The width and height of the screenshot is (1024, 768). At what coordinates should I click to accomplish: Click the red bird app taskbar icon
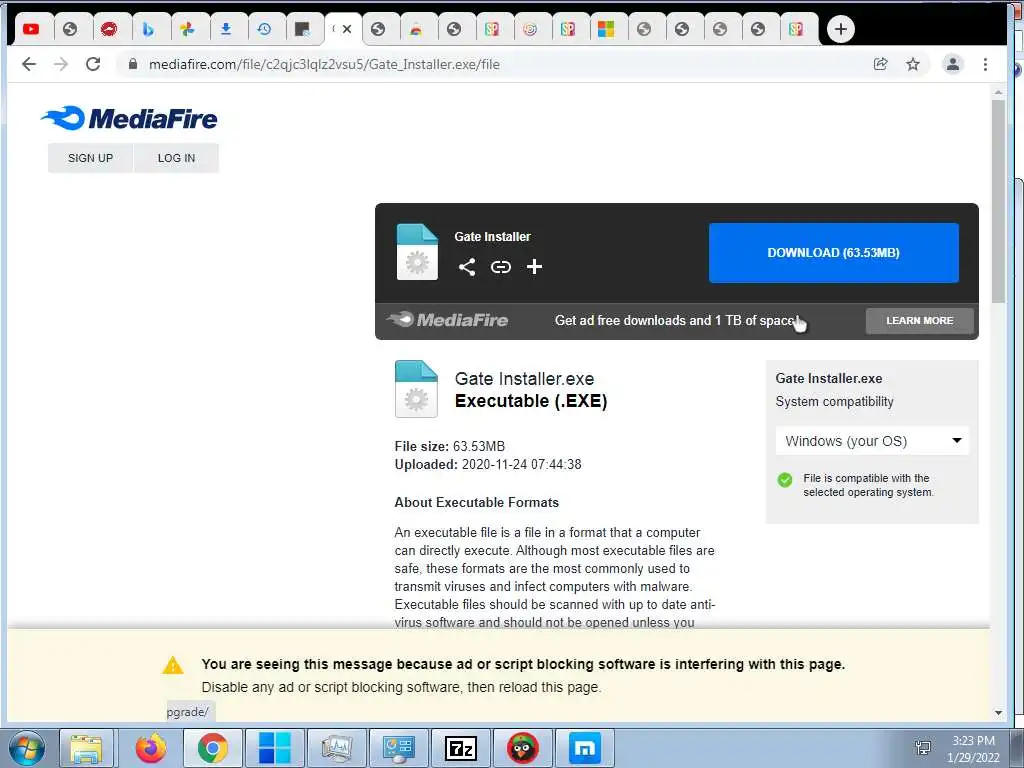[523, 748]
